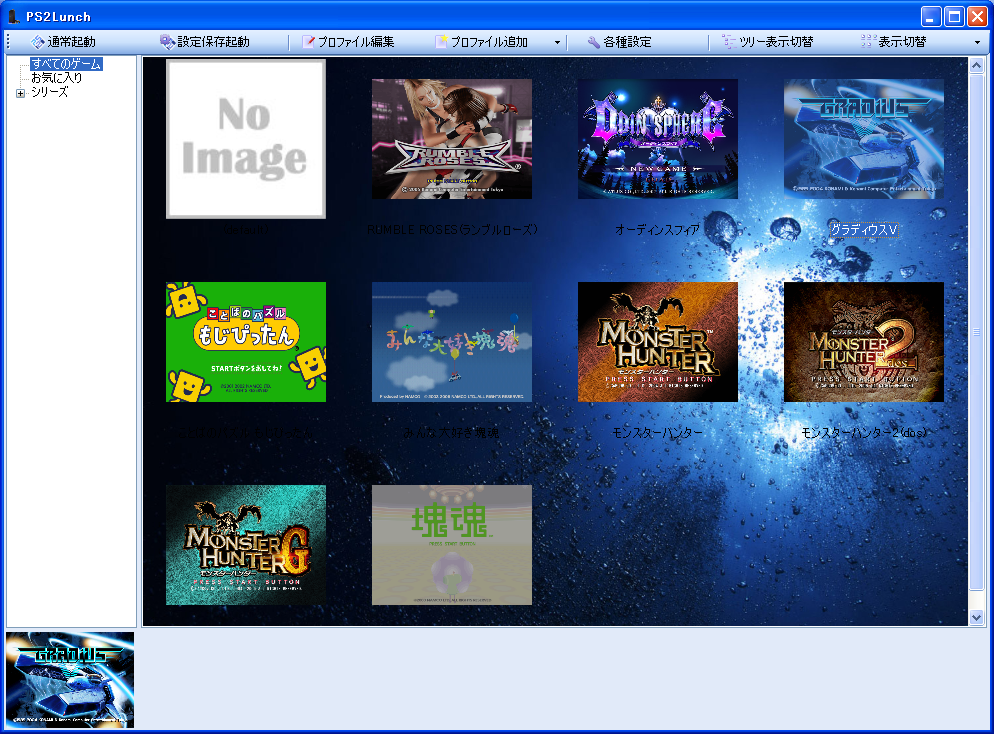
Task: Launch with saved settings via 設定保存起動
Action: coord(205,42)
